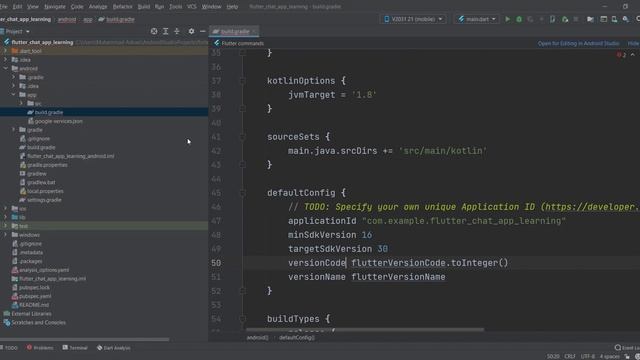Start debugging with the green bug icon
The height and width of the screenshot is (360, 640).
[519, 19]
